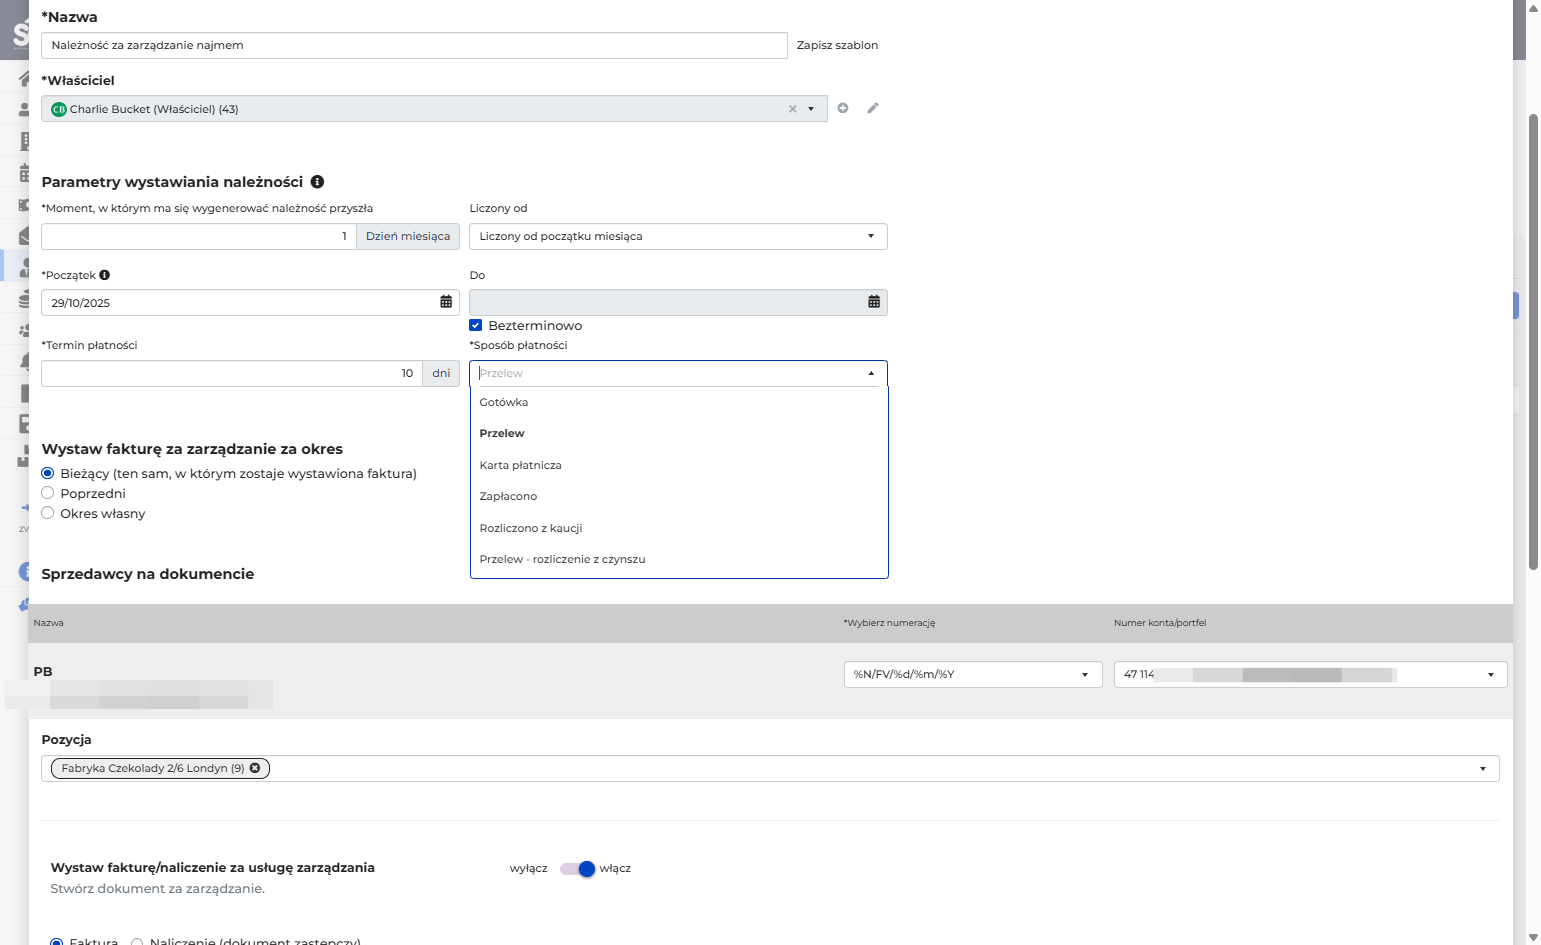Expand the Liczony od początku miesiąca dropdown
1541x945 pixels.
tap(871, 236)
